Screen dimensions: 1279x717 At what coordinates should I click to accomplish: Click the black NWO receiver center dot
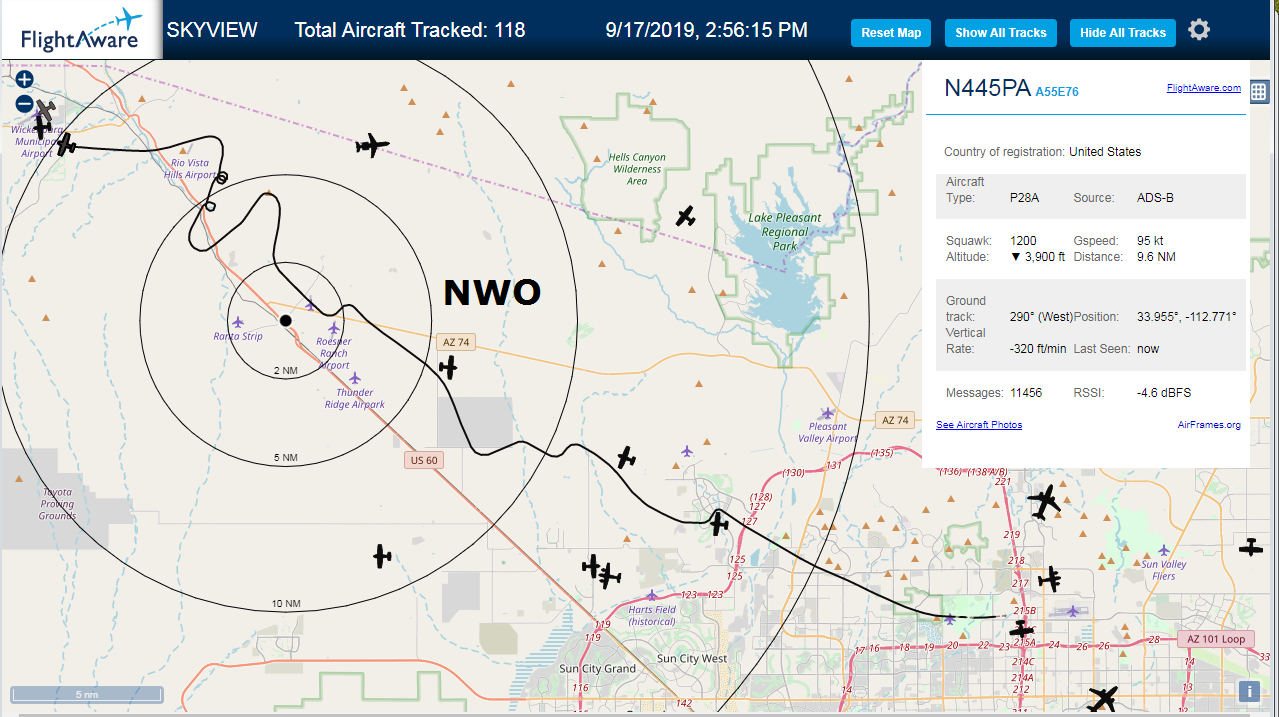(x=285, y=320)
